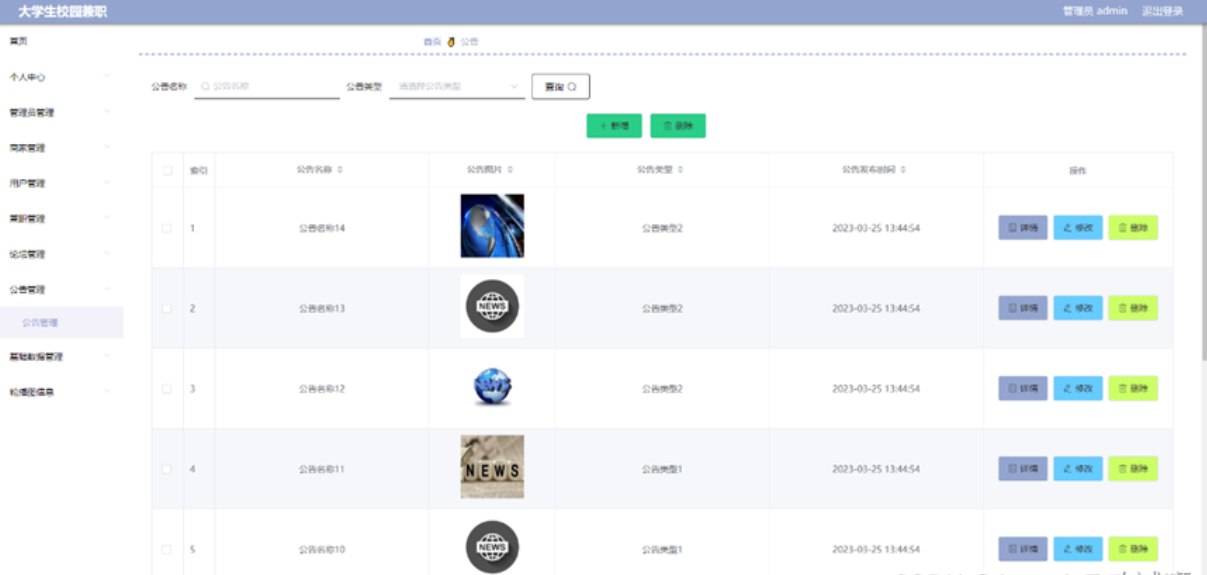Tick checkbox of row 公告名称11
1207x575 pixels.
pyautogui.click(x=167, y=469)
